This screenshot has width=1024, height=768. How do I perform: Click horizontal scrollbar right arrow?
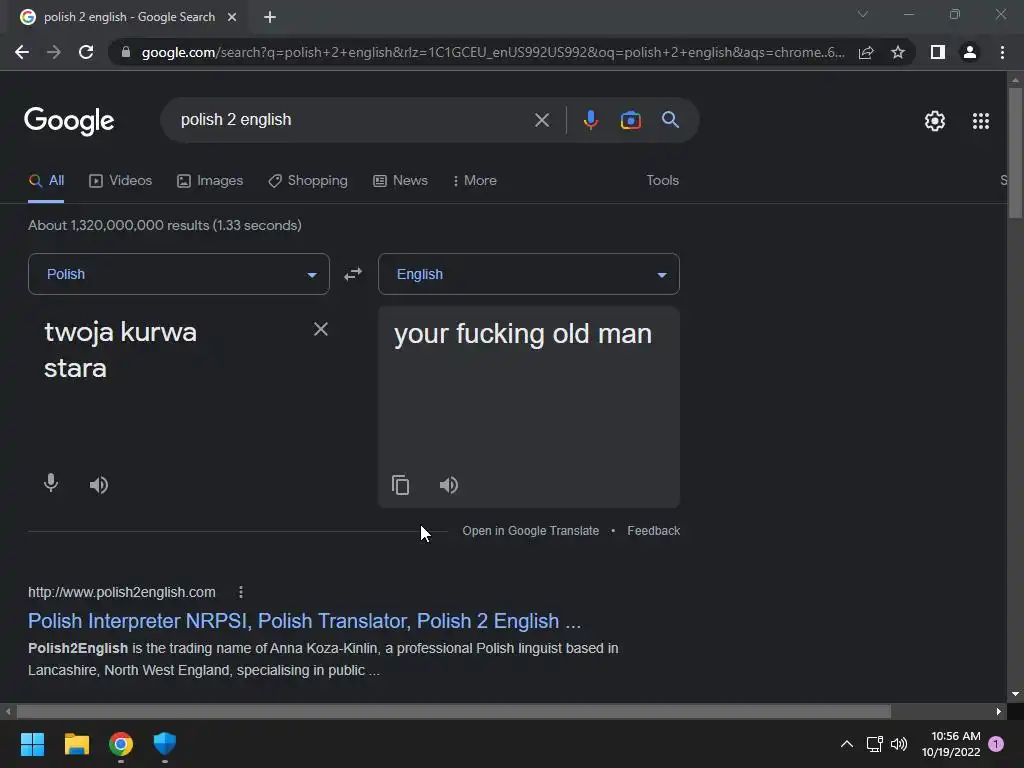click(999, 711)
